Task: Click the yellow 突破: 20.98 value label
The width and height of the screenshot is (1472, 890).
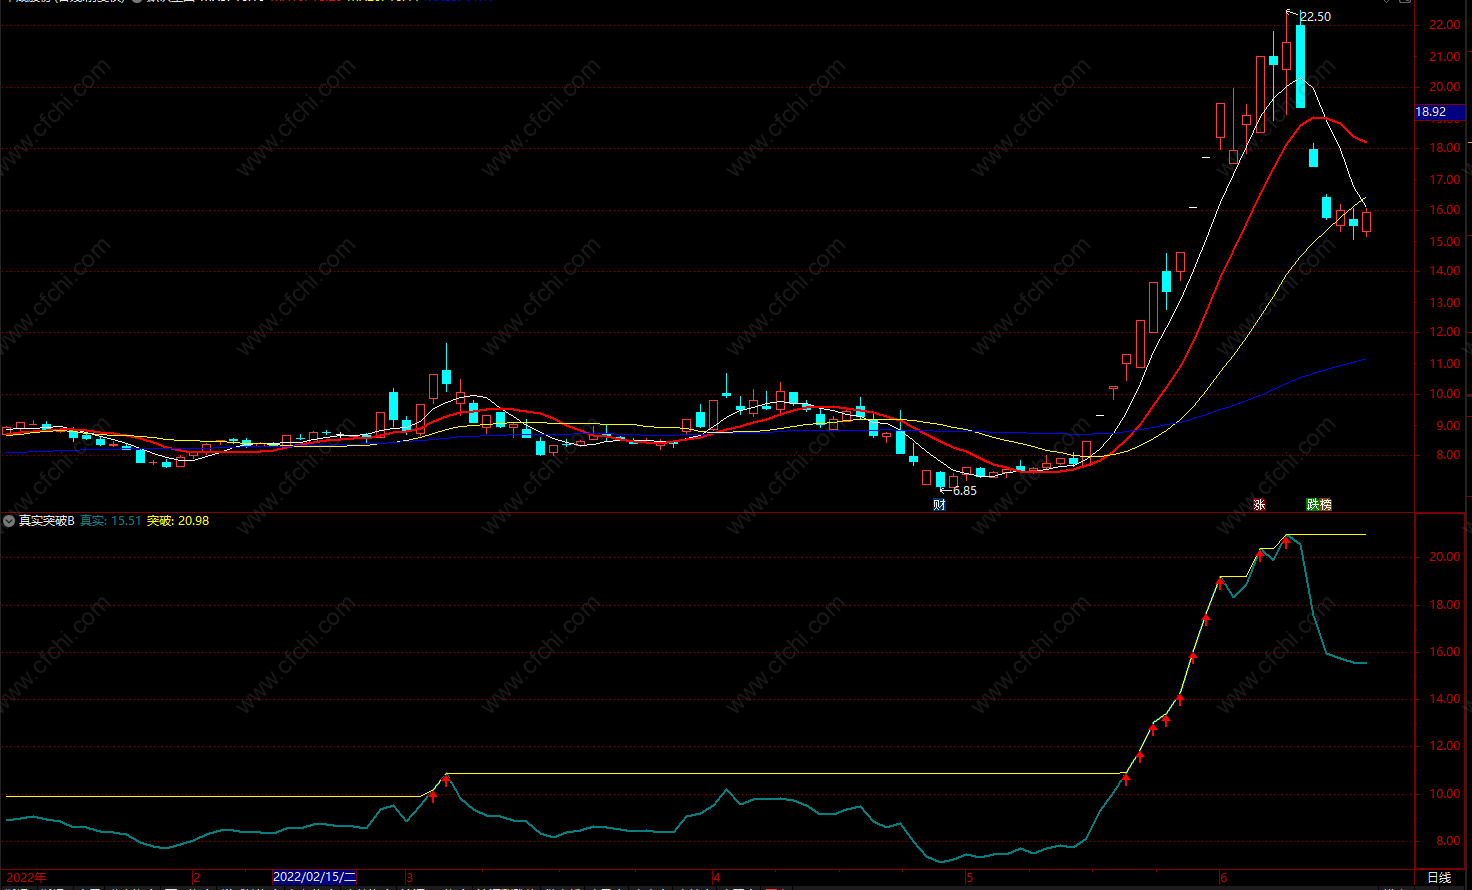Action: (178, 521)
